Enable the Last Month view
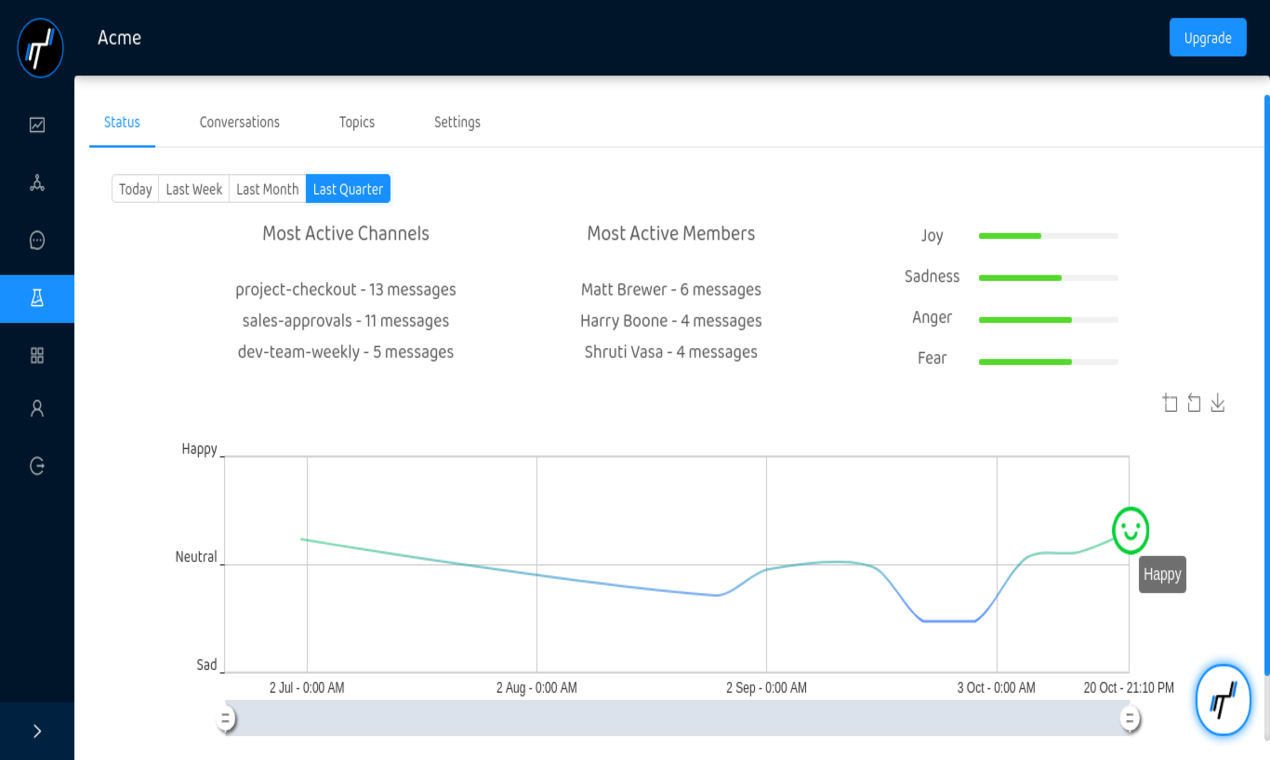 (266, 188)
